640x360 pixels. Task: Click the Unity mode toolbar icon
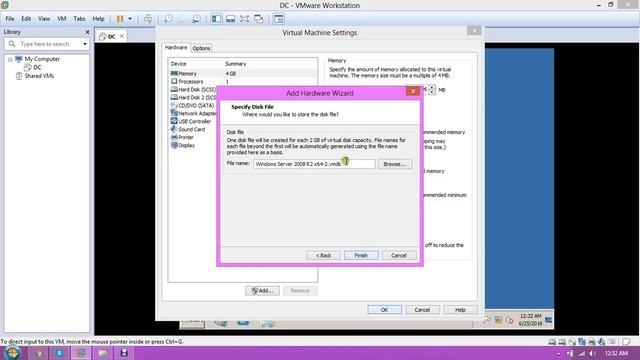[258, 19]
